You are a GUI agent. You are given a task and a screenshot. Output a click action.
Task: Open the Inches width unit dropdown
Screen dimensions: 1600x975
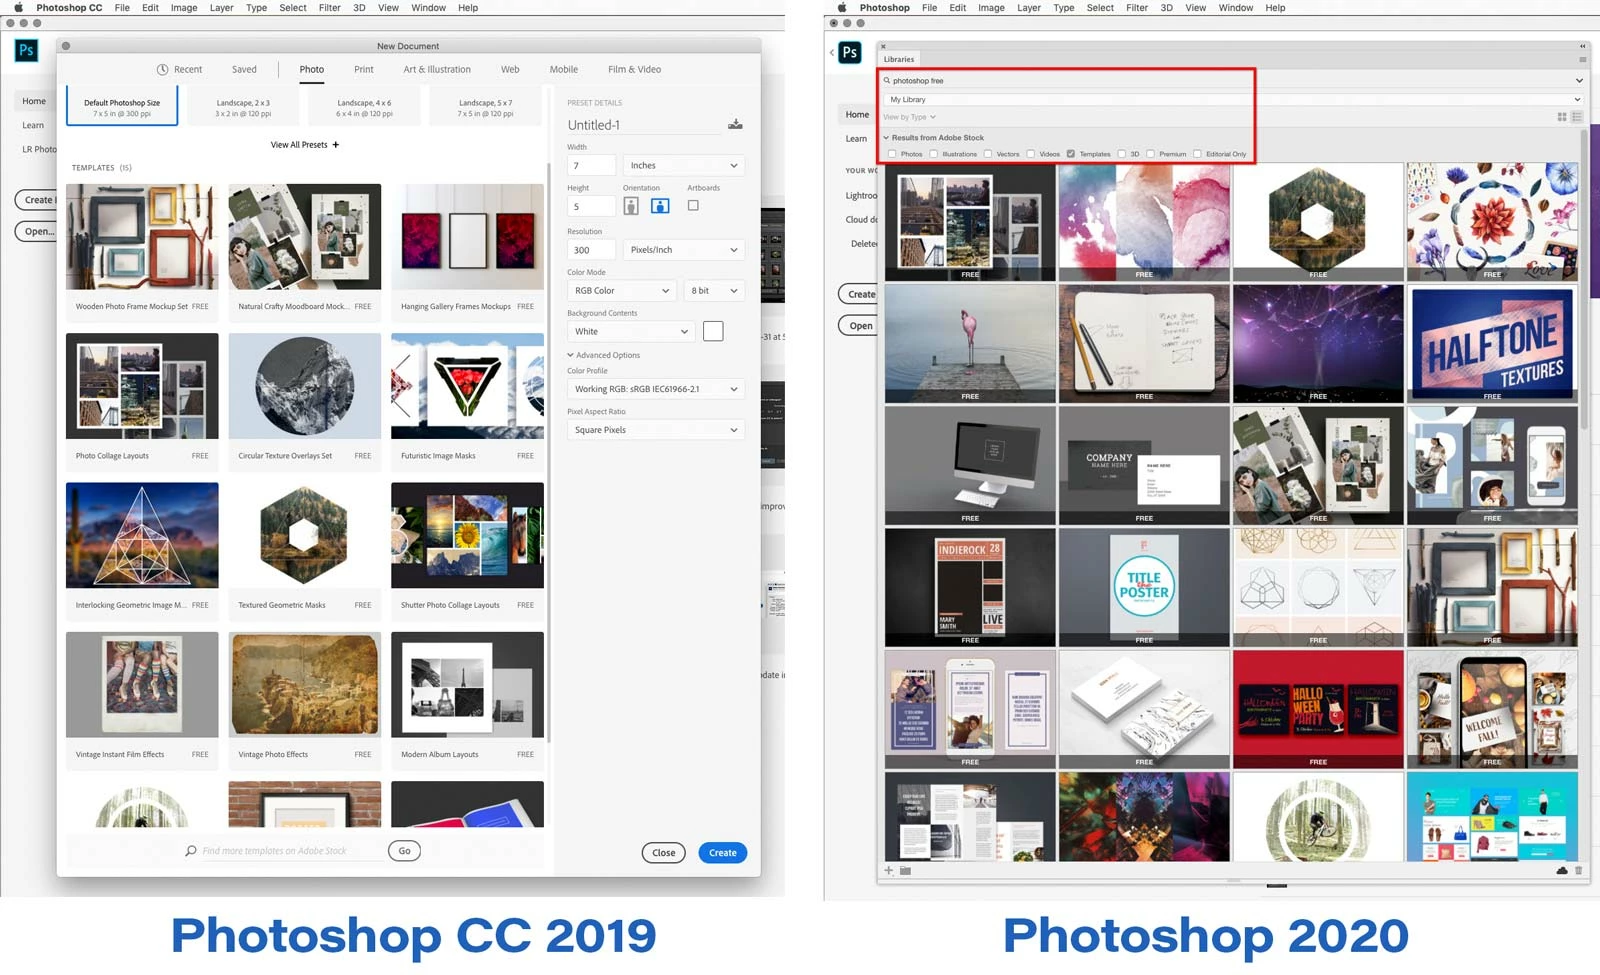point(684,166)
